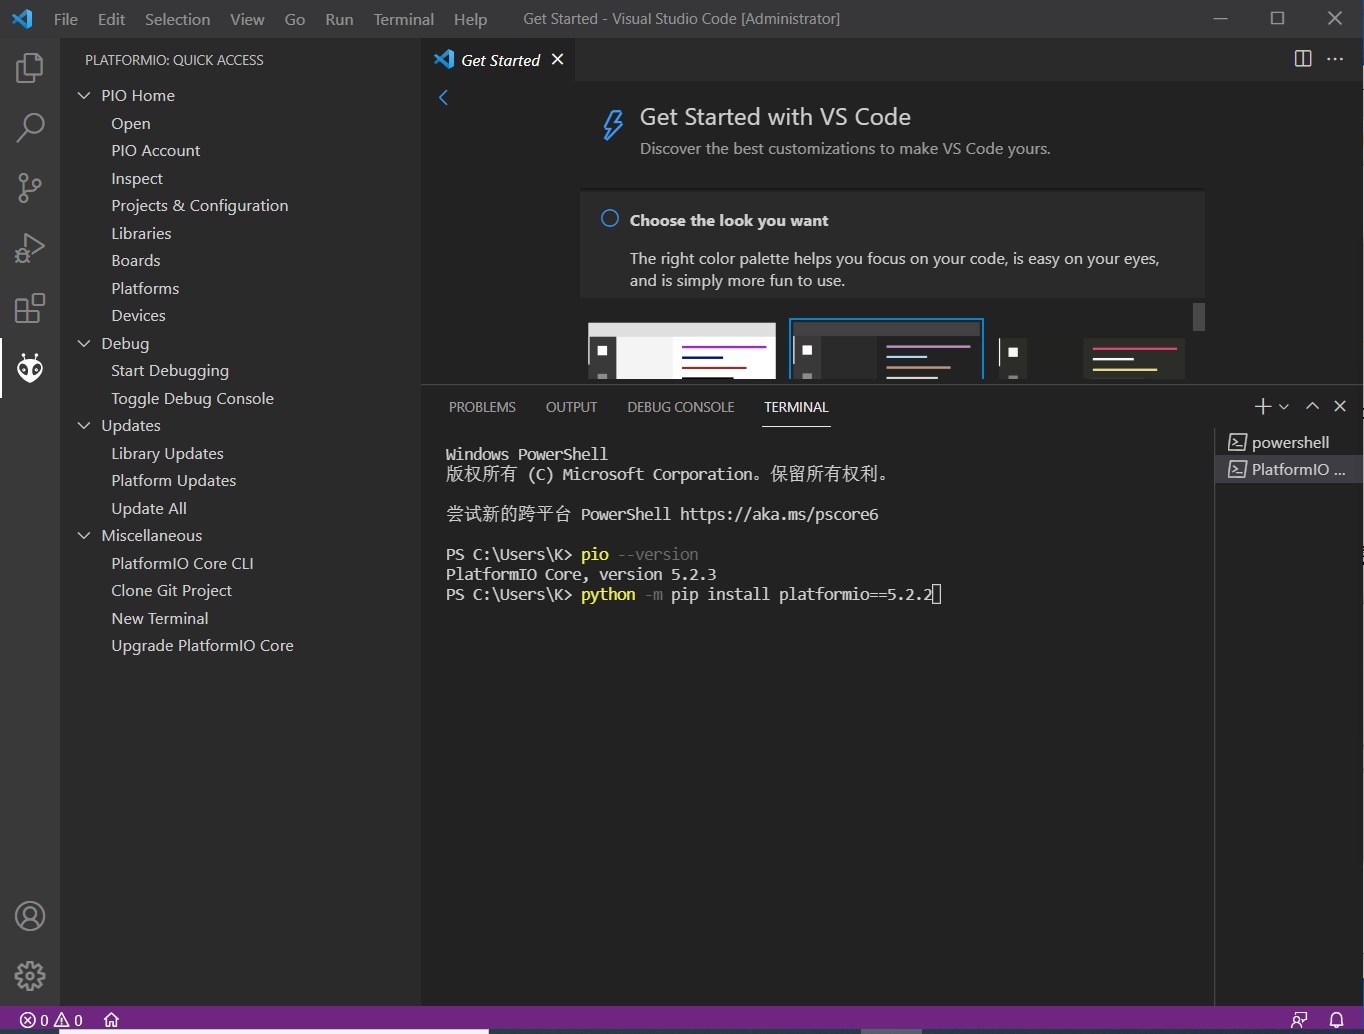Open the Selection menu

(x=177, y=19)
